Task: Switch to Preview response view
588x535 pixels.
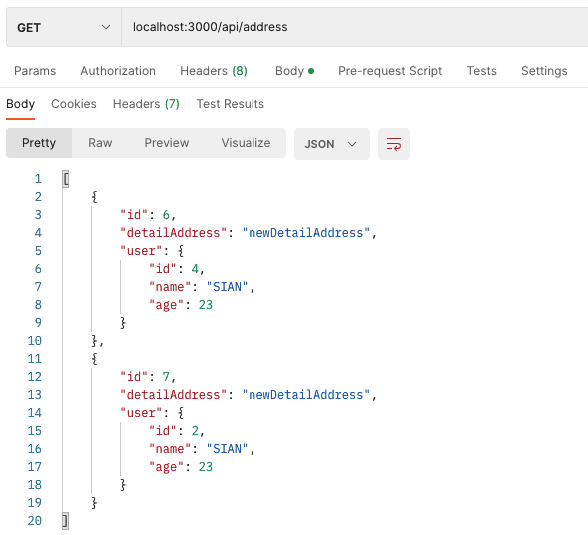Action: (x=167, y=143)
